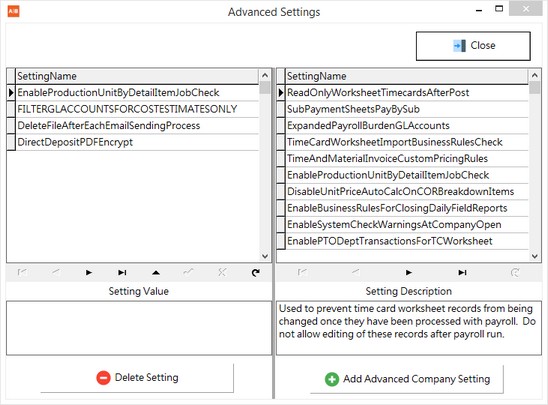
Task: Click right list scroll up arrow
Action: [x=534, y=75]
